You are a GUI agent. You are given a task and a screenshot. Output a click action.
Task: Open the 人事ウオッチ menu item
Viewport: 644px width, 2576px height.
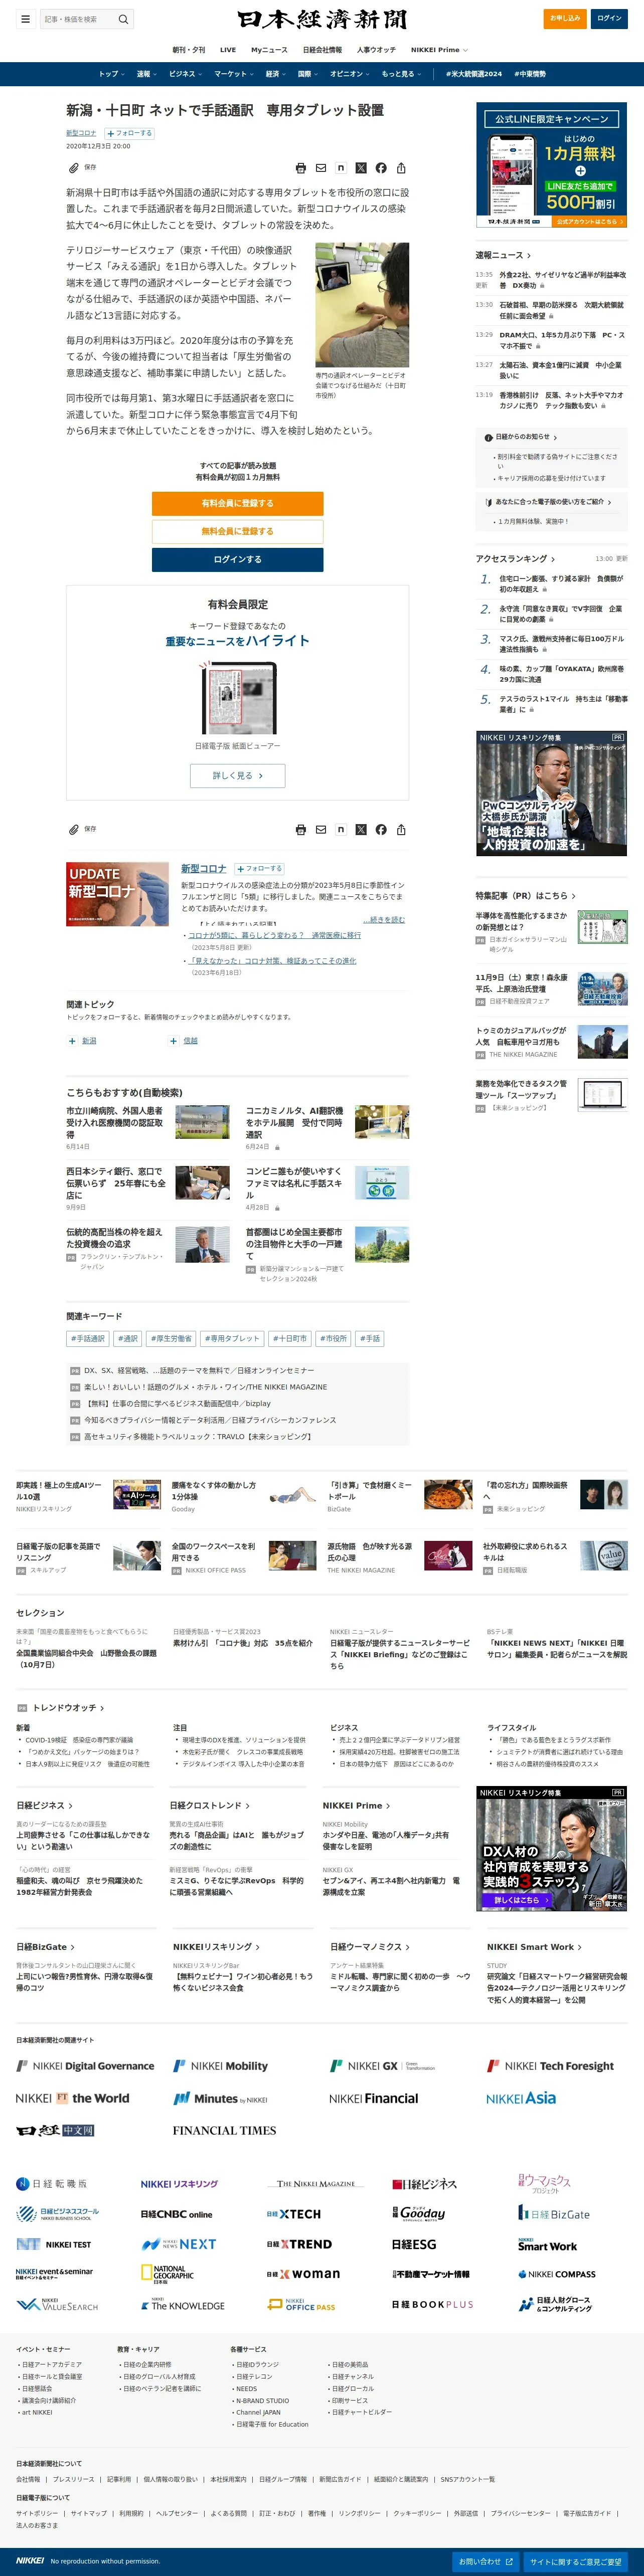point(376,50)
